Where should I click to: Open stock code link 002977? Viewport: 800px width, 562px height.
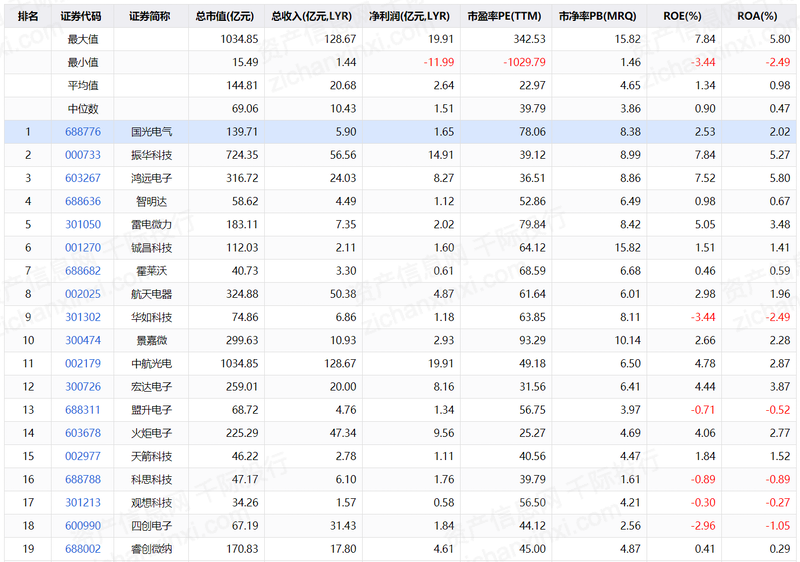[83, 456]
